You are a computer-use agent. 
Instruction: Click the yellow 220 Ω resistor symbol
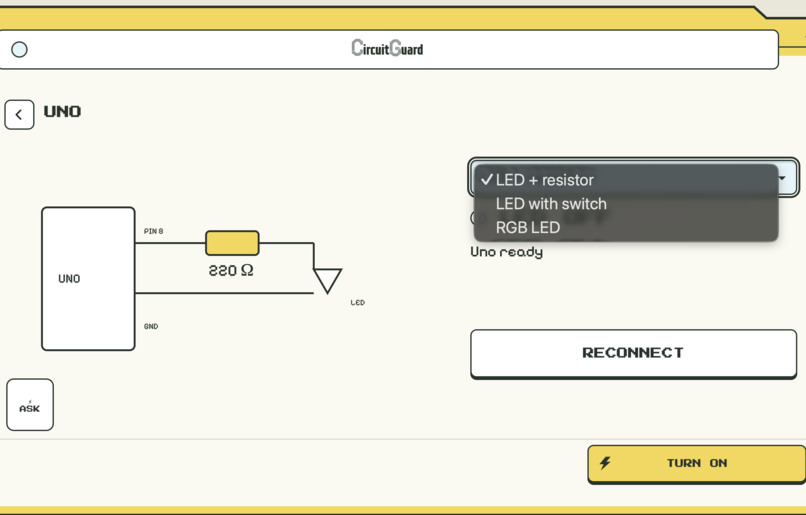[x=232, y=243]
